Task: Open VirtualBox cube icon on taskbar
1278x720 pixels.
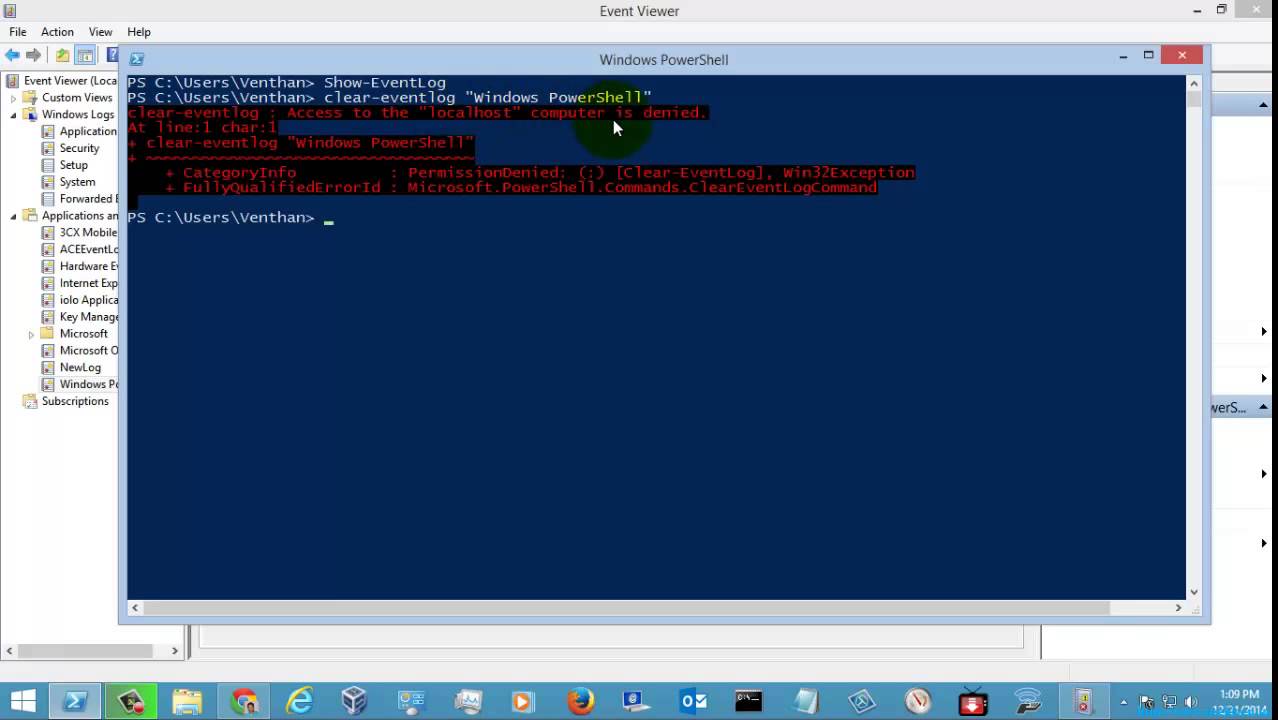Action: (x=355, y=701)
